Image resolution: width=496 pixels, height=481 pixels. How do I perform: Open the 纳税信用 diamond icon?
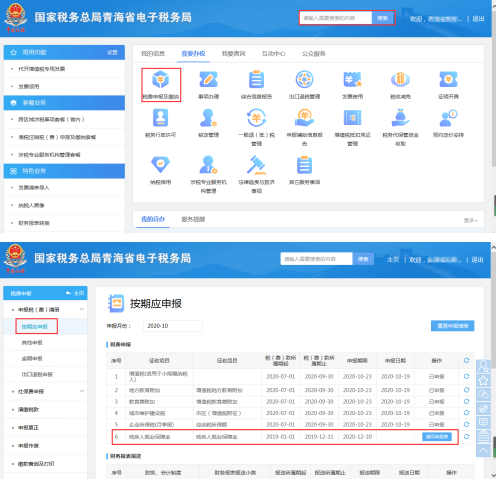(160, 165)
